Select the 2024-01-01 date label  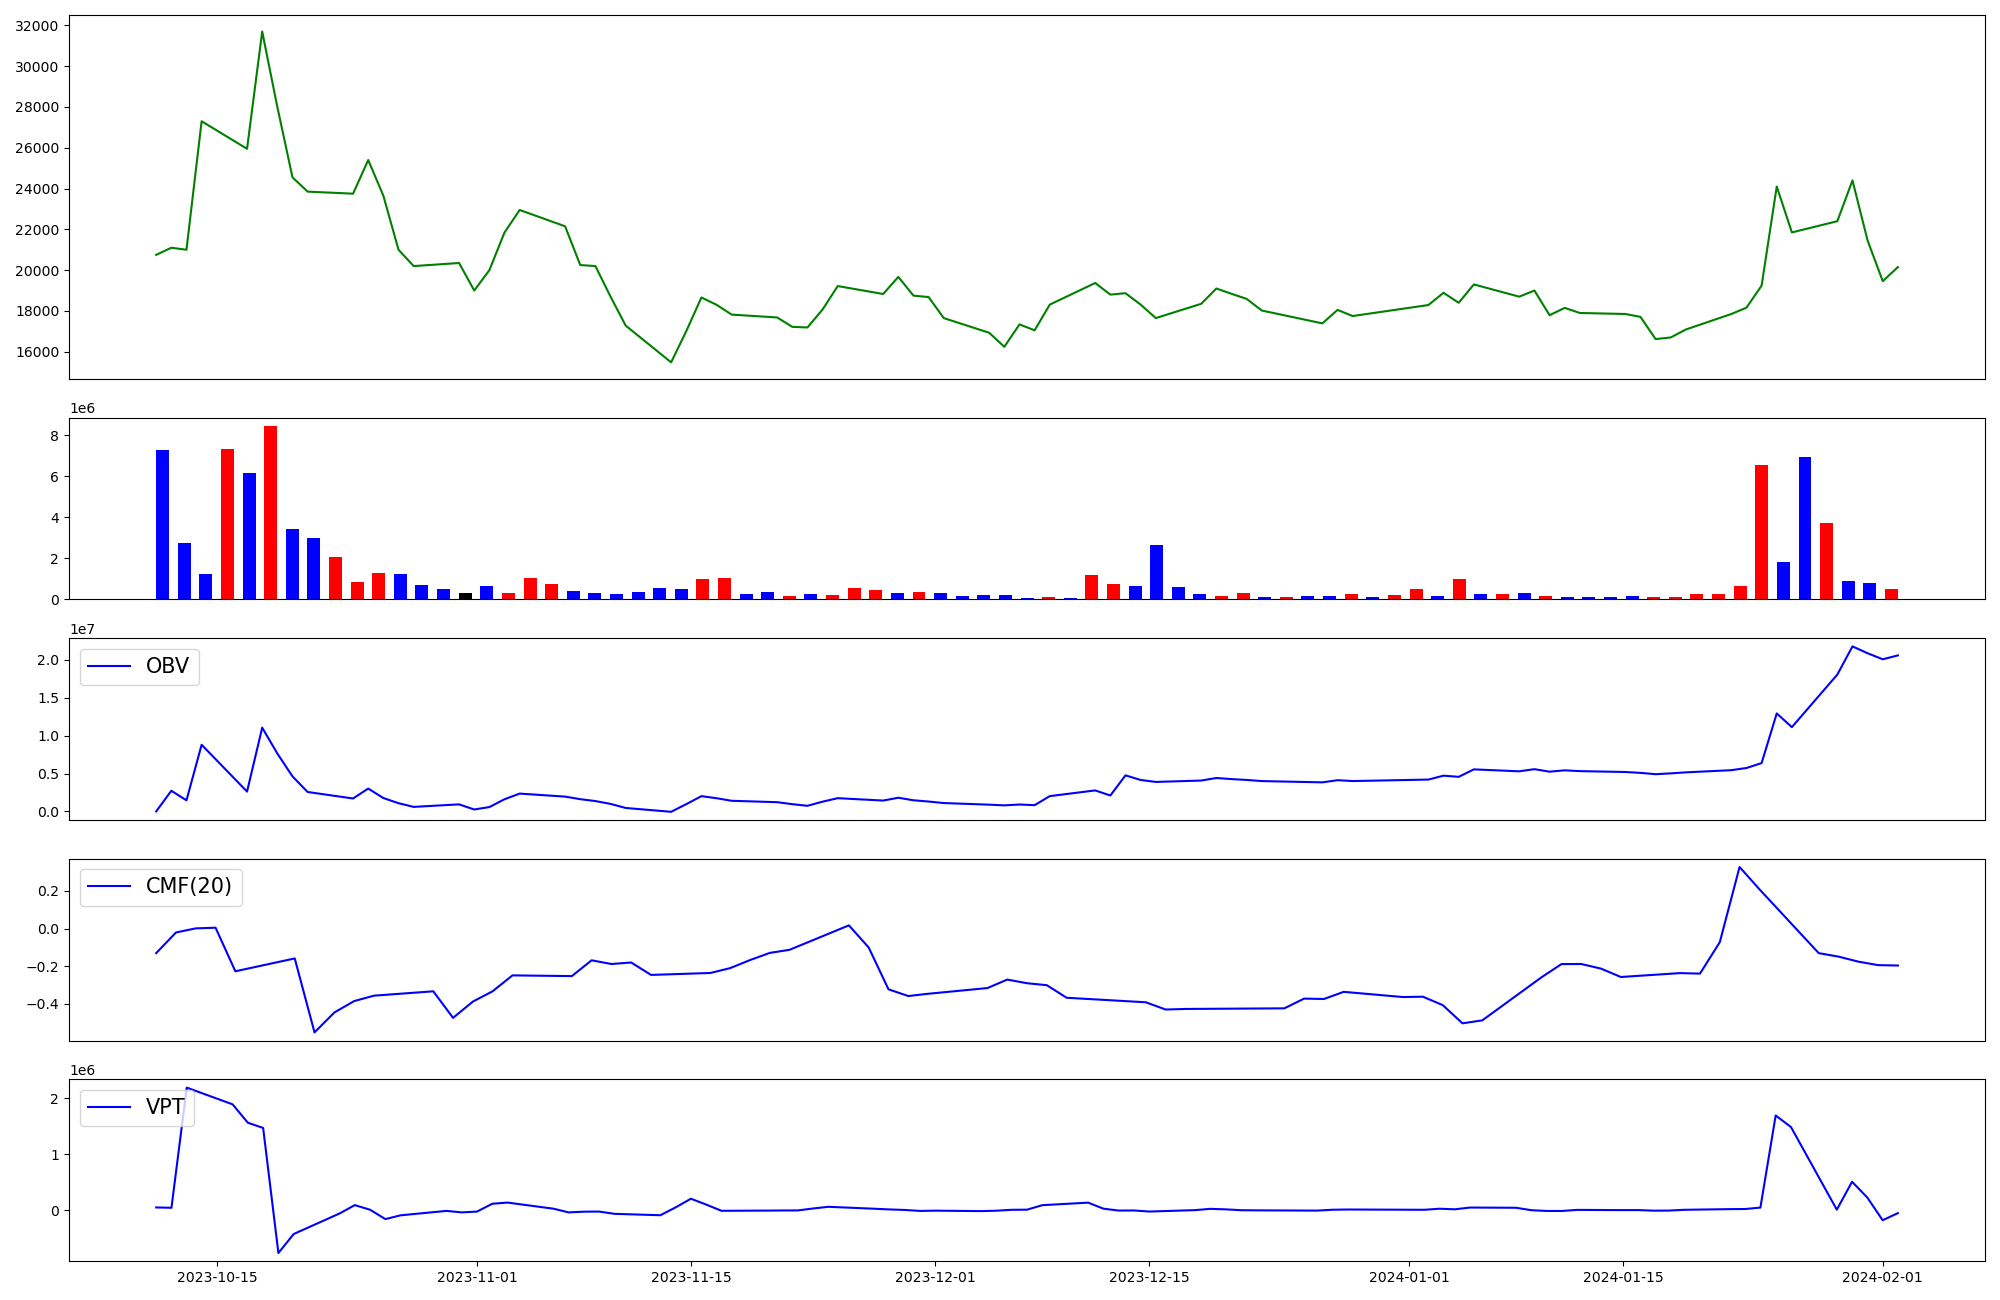point(1409,1277)
